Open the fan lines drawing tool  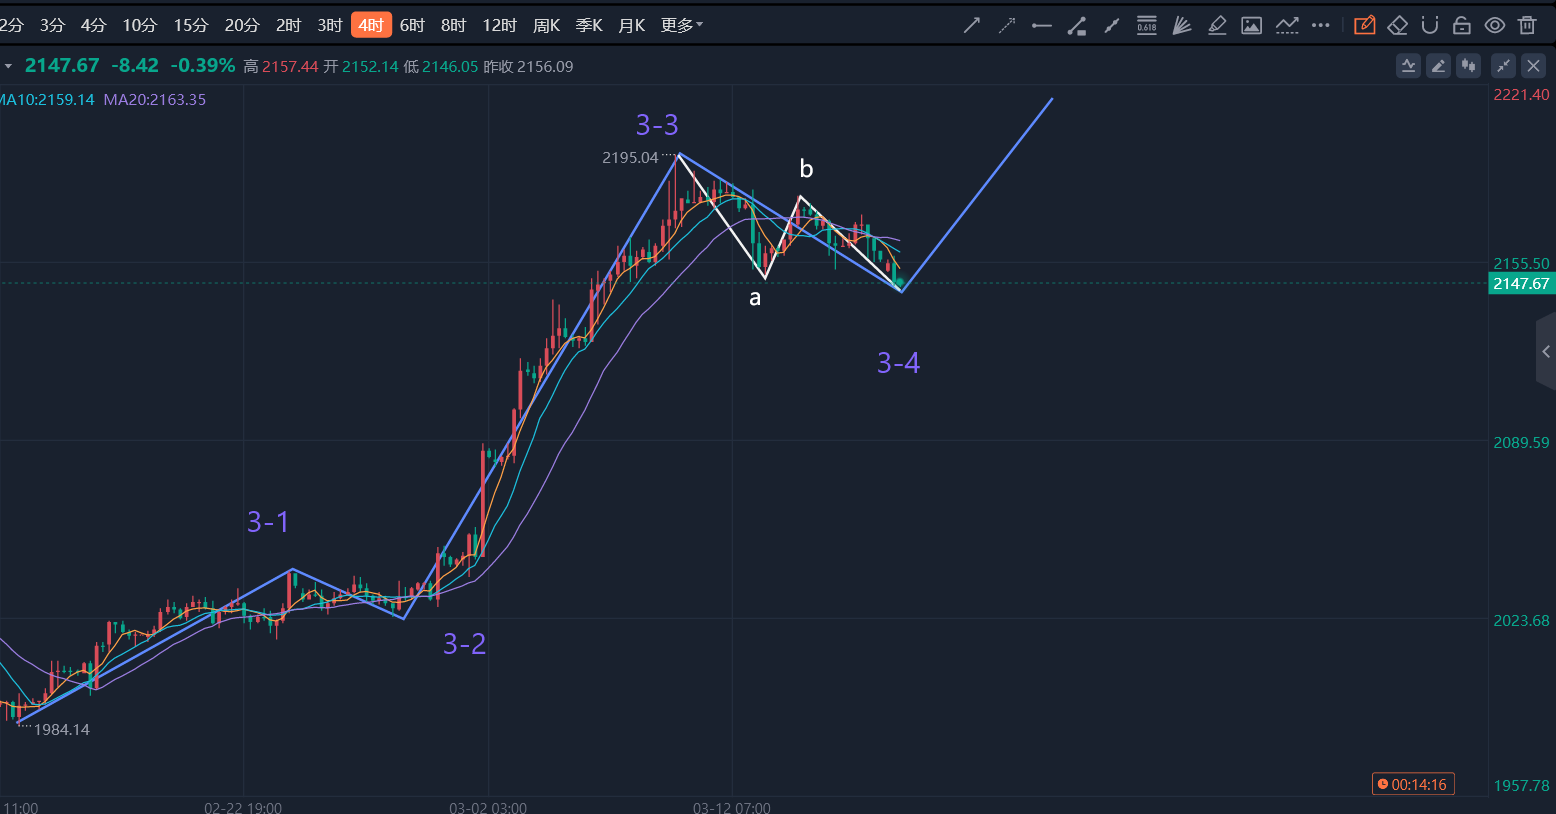click(x=1181, y=24)
